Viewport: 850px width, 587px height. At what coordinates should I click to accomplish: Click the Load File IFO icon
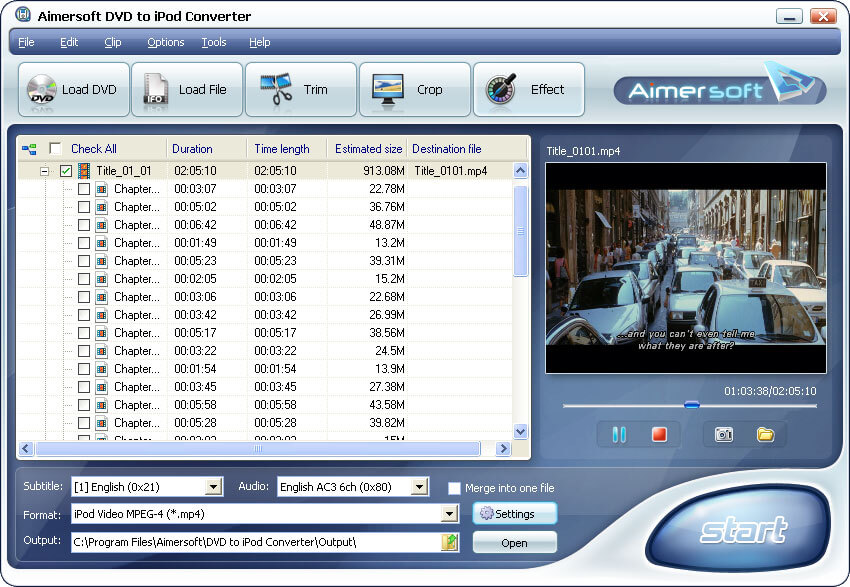(x=156, y=90)
